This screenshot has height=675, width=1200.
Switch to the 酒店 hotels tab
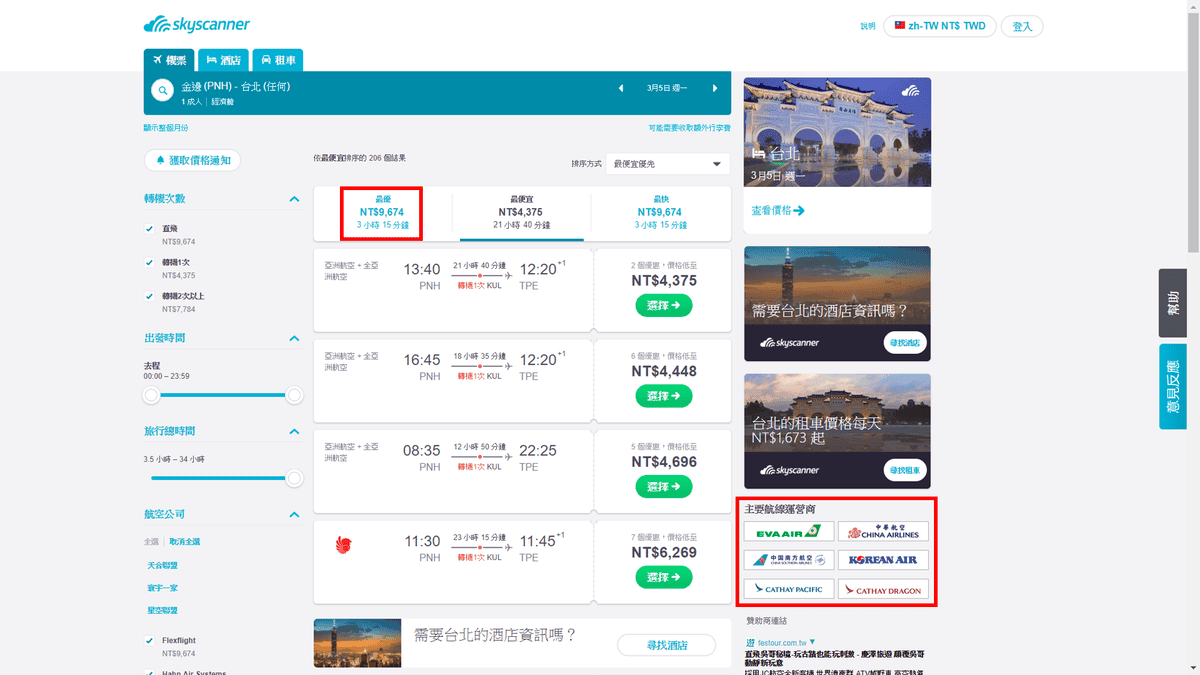coord(223,60)
